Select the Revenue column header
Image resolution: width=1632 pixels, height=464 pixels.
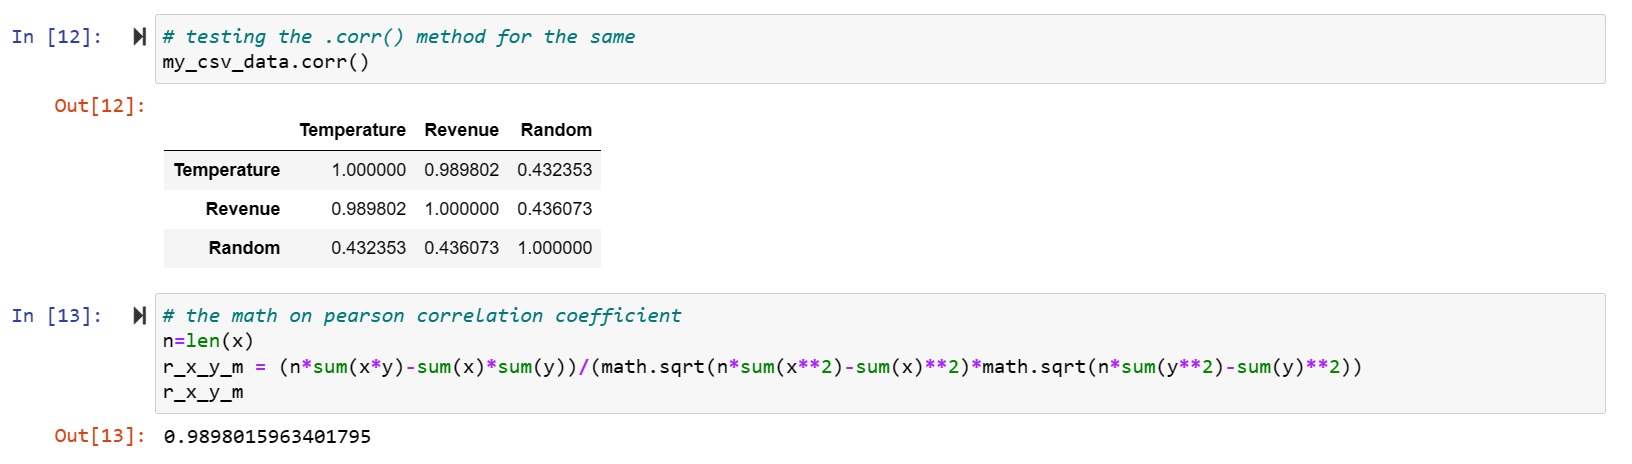[x=461, y=130]
